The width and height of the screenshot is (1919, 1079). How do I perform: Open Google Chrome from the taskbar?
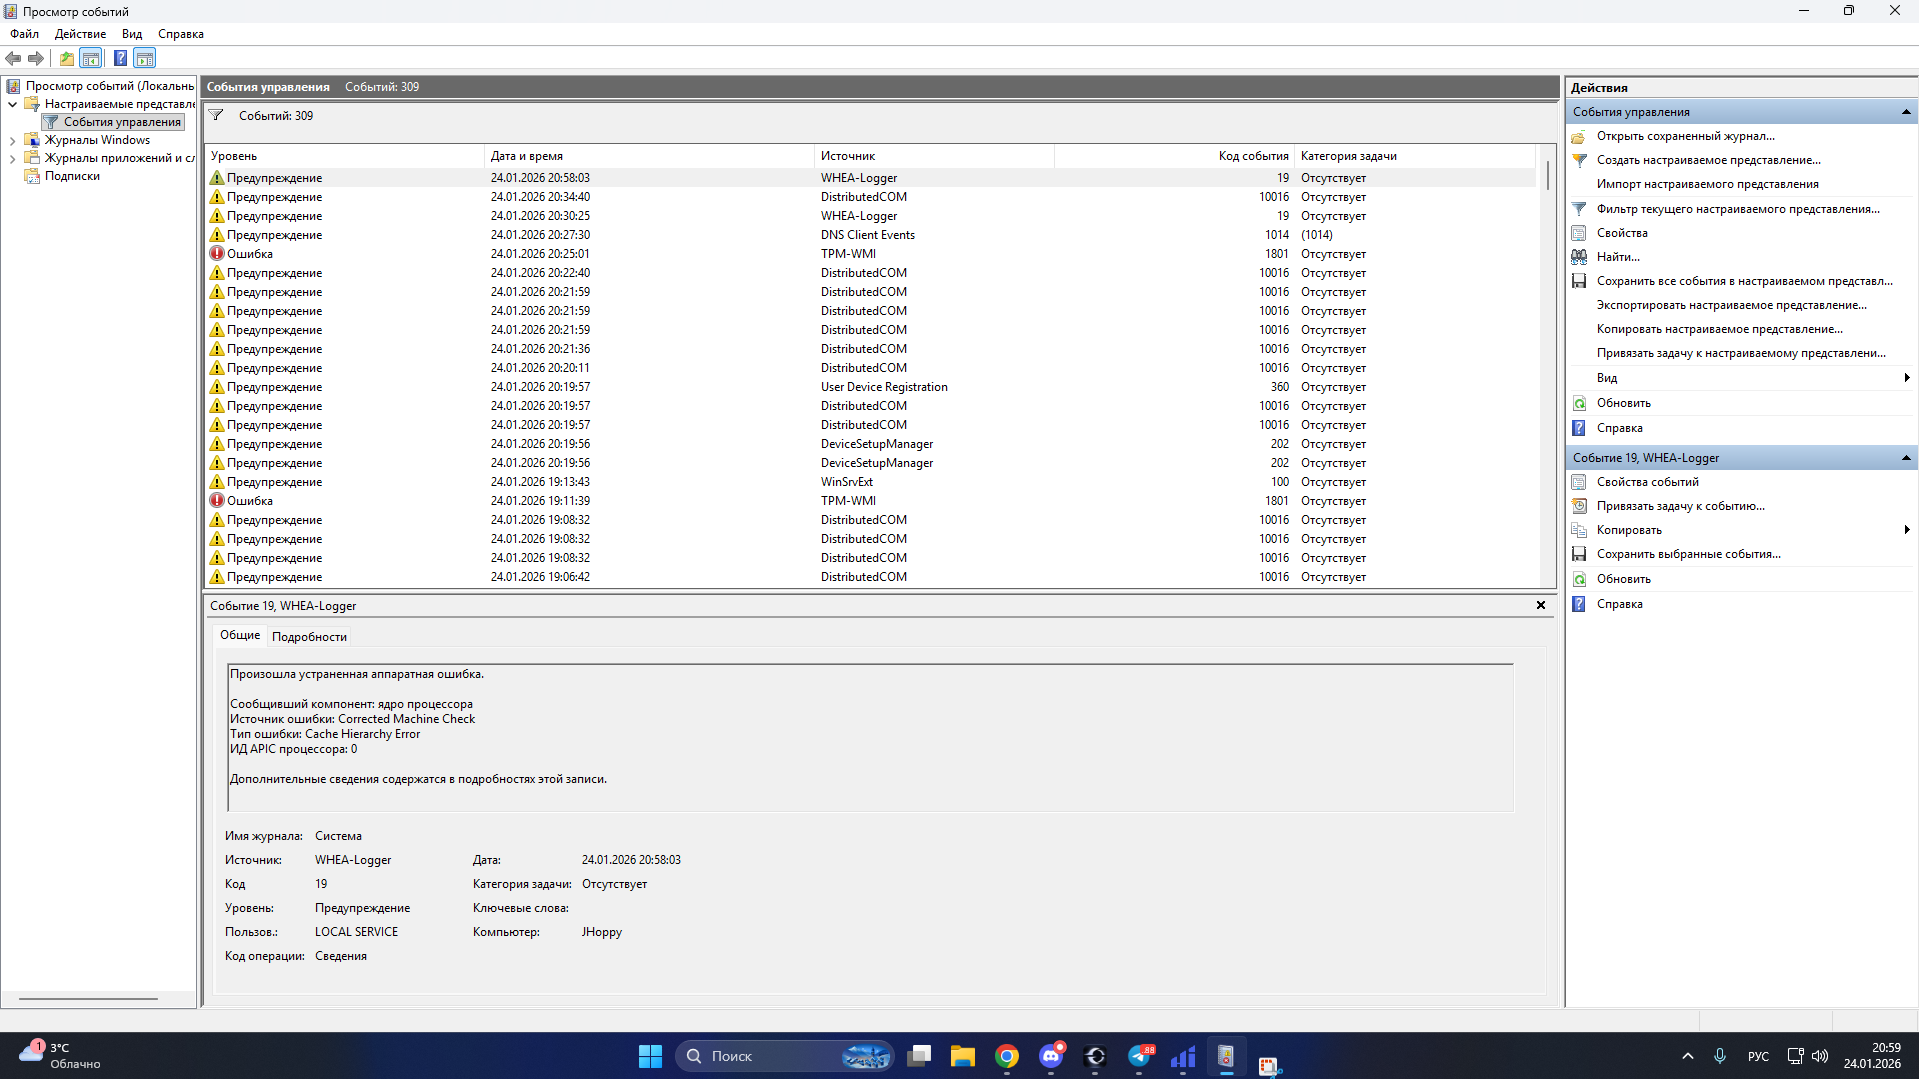pyautogui.click(x=1006, y=1056)
